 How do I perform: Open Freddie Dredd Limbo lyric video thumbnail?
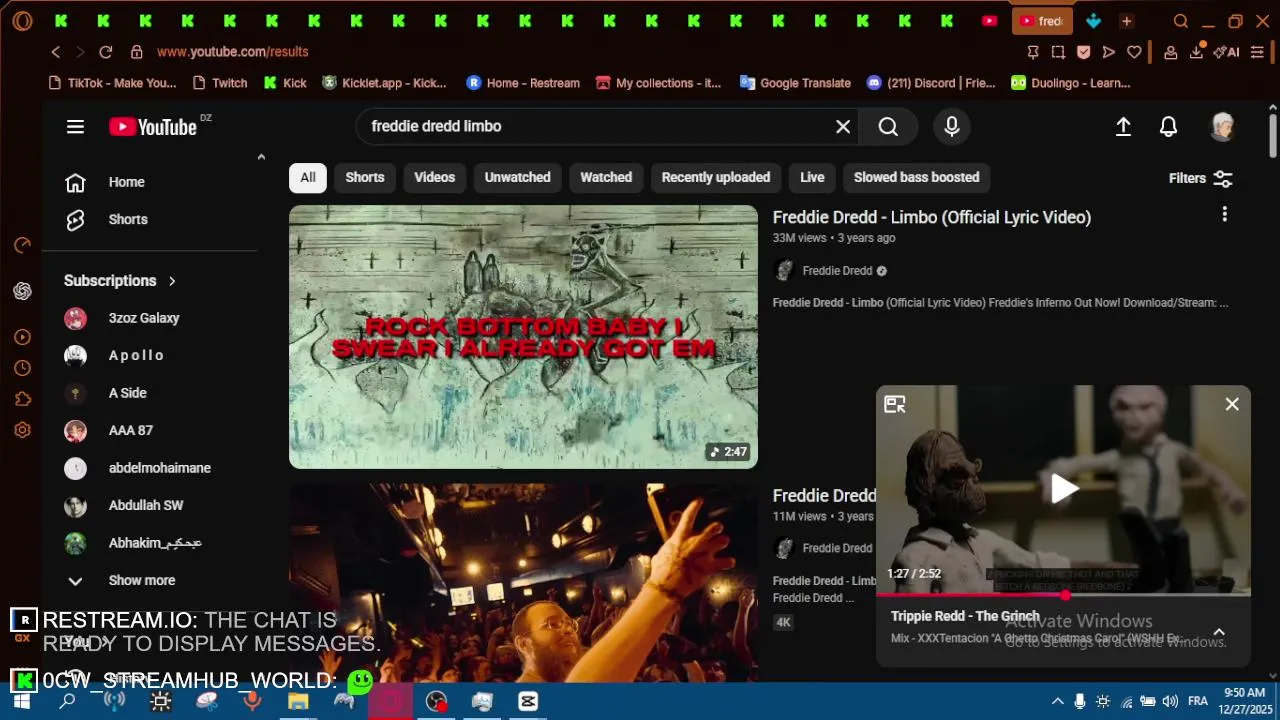(523, 337)
